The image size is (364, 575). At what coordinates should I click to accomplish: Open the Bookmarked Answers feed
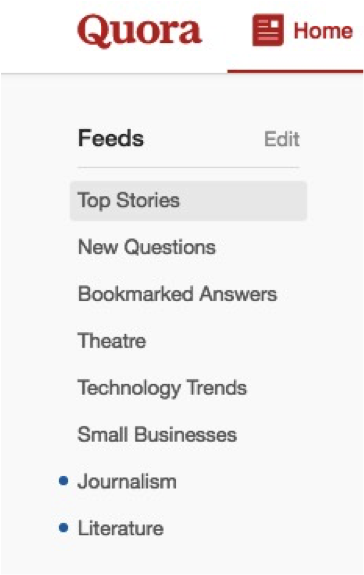177,294
